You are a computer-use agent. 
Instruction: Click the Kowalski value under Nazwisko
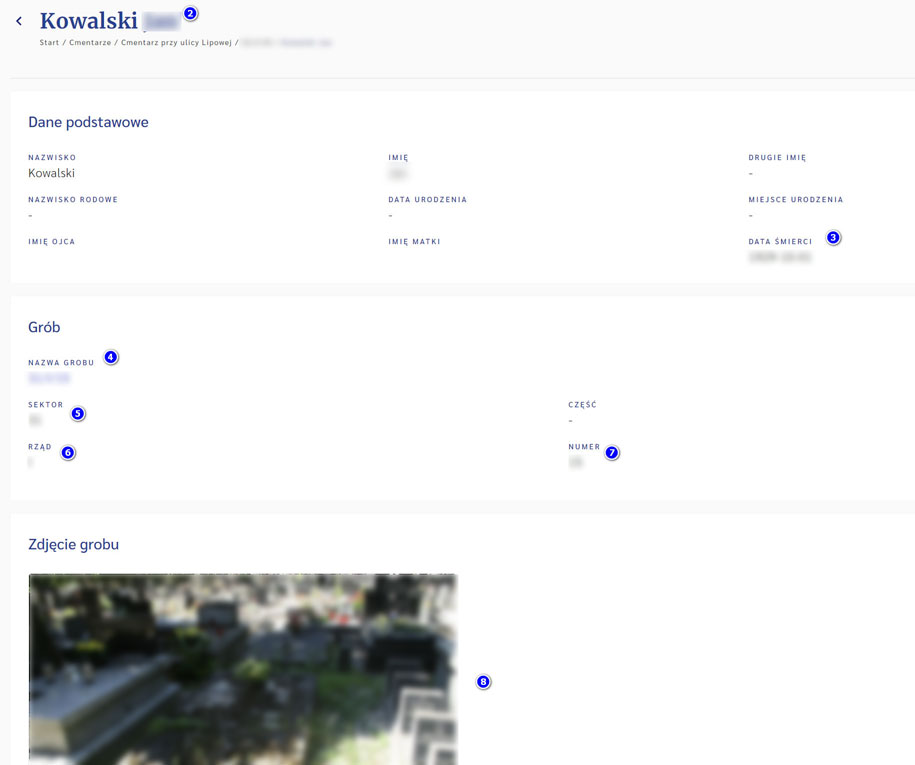pyautogui.click(x=51, y=173)
